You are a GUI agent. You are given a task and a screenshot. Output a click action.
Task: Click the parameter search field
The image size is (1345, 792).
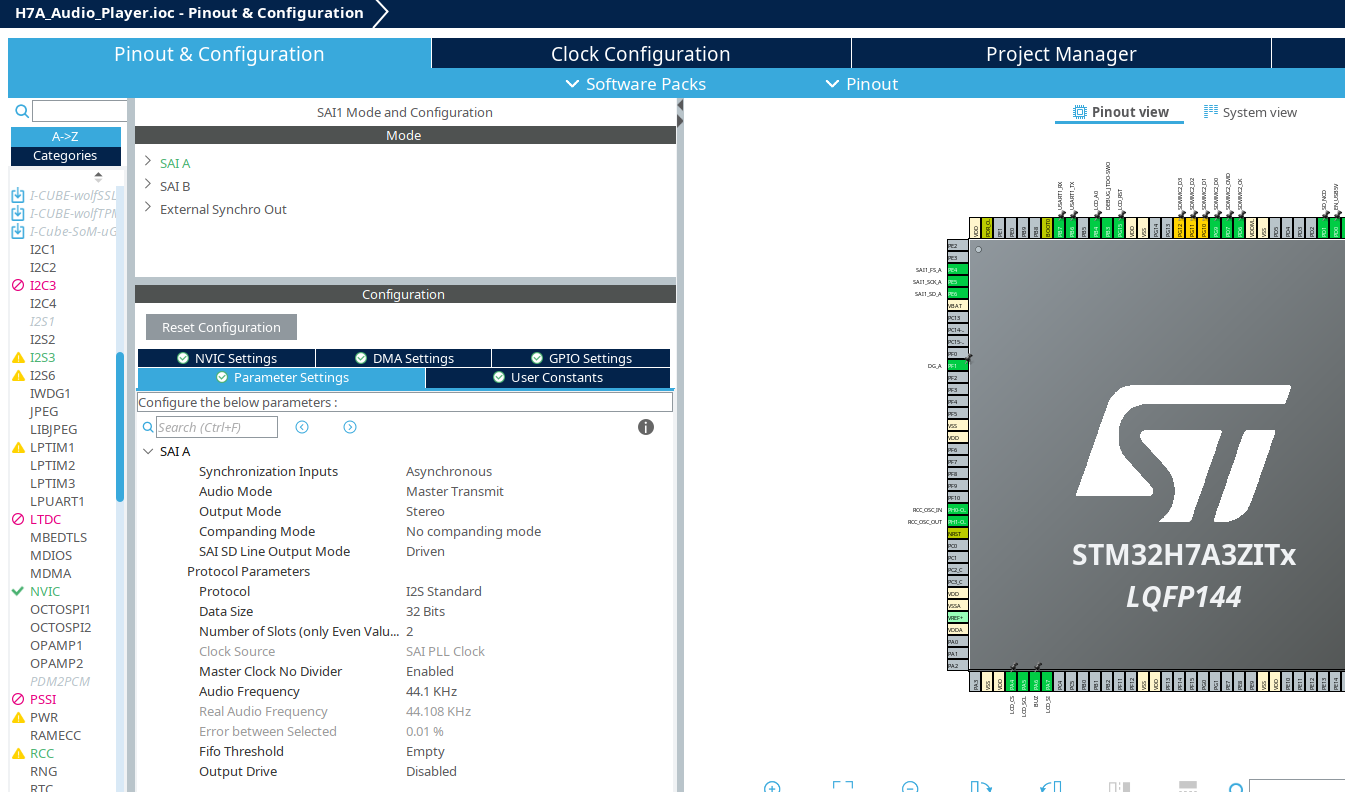215,427
